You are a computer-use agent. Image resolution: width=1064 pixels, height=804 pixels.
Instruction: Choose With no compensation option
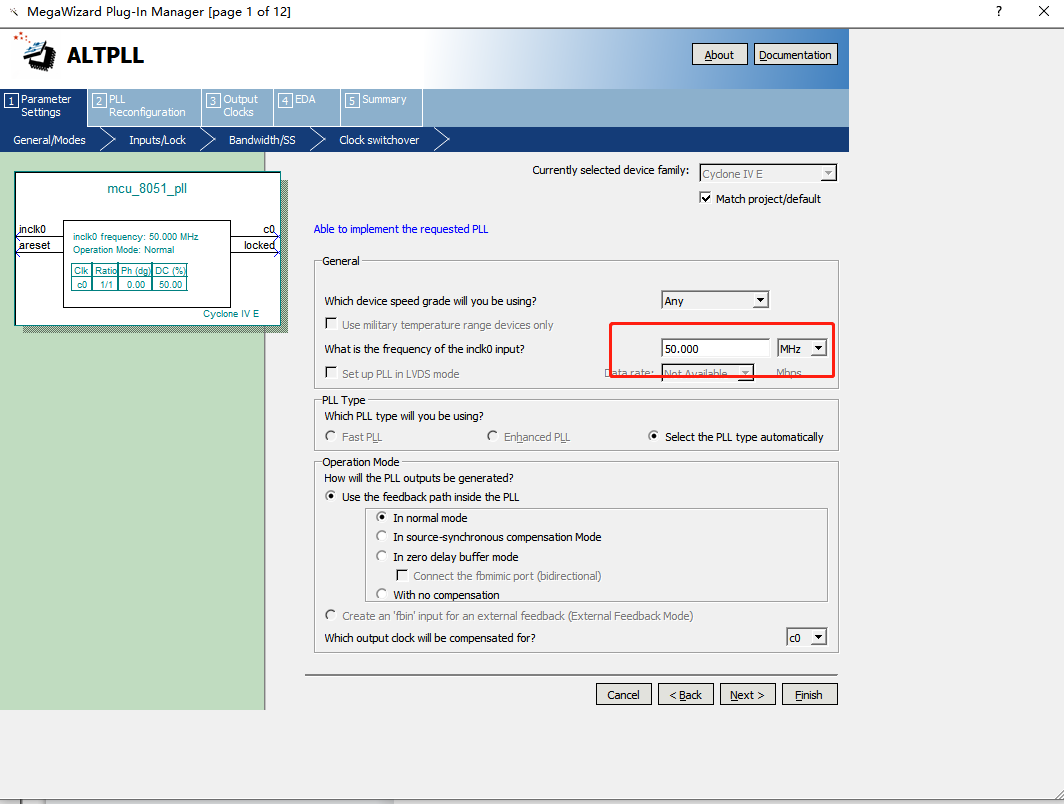coord(382,594)
